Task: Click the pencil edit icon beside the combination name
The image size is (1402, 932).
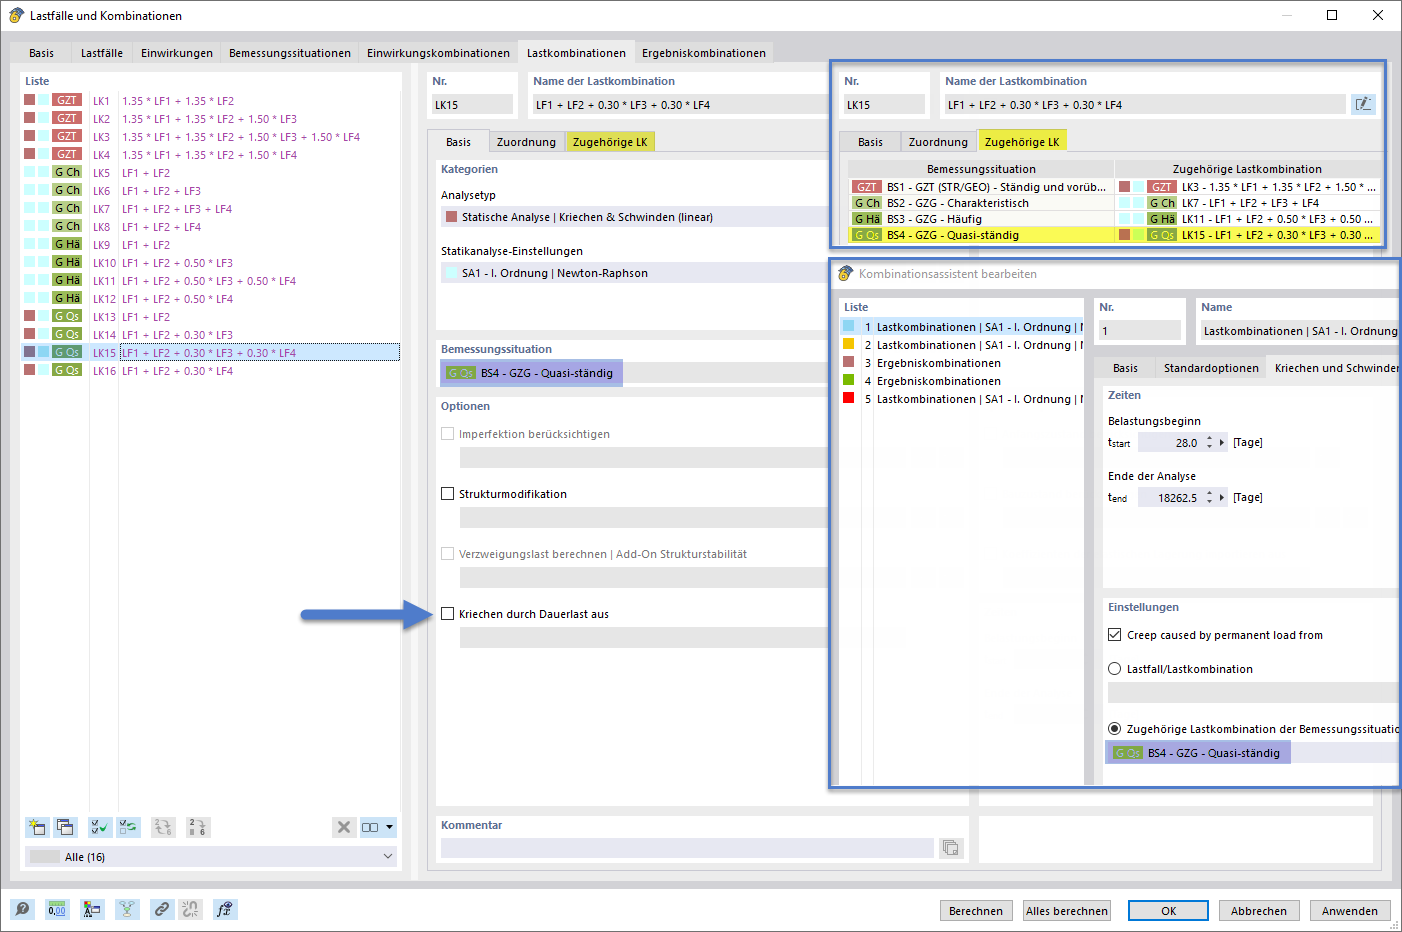Action: pyautogui.click(x=1363, y=104)
